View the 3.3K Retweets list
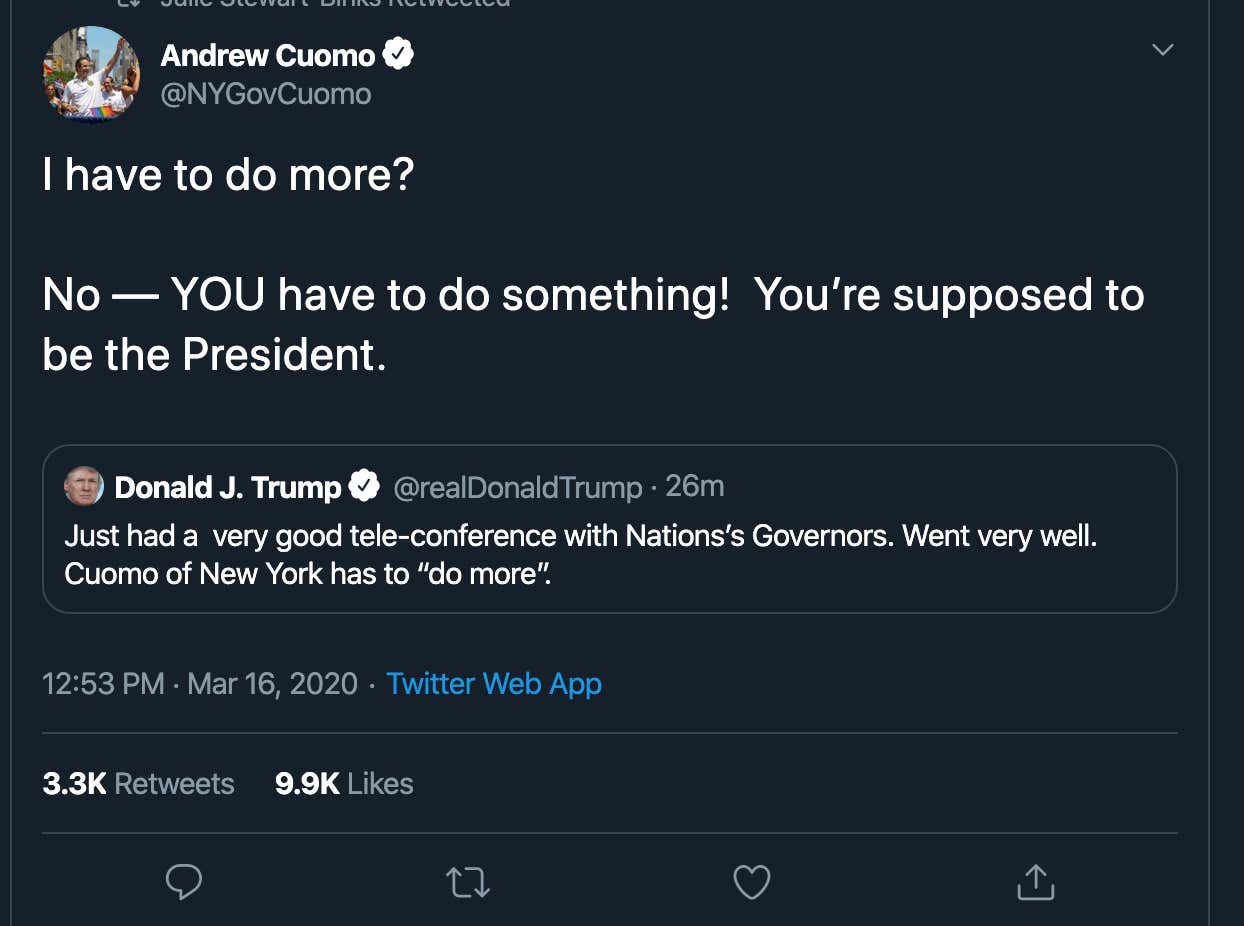Image resolution: width=1244 pixels, height=926 pixels. point(138,784)
